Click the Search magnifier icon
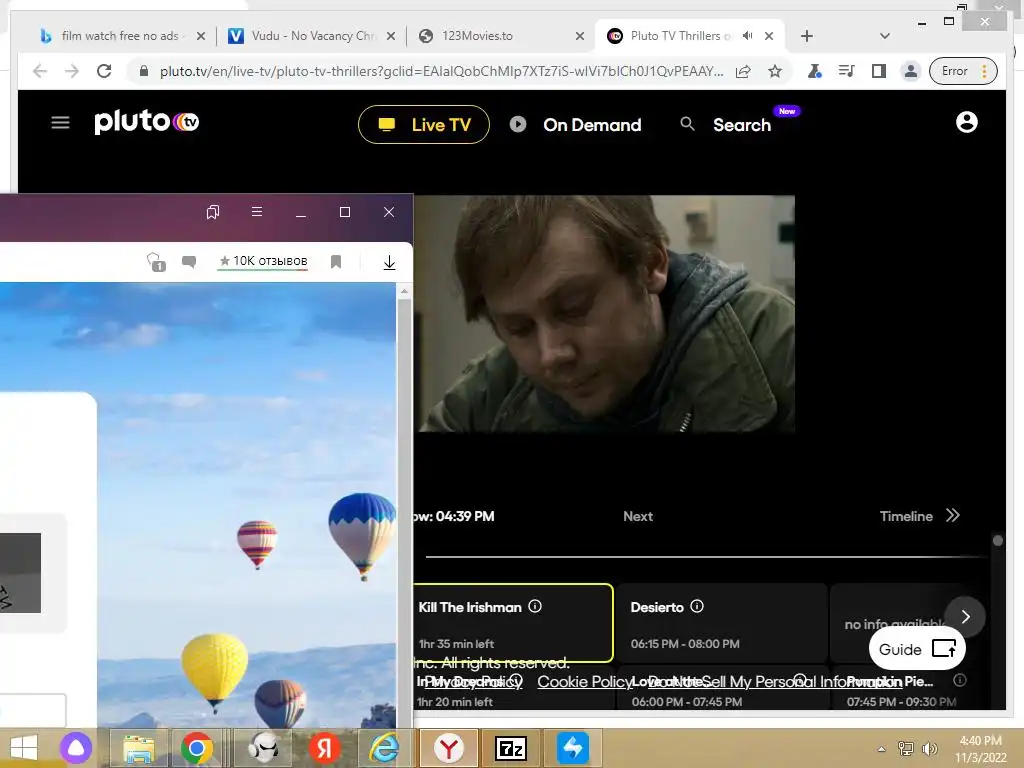 (687, 123)
